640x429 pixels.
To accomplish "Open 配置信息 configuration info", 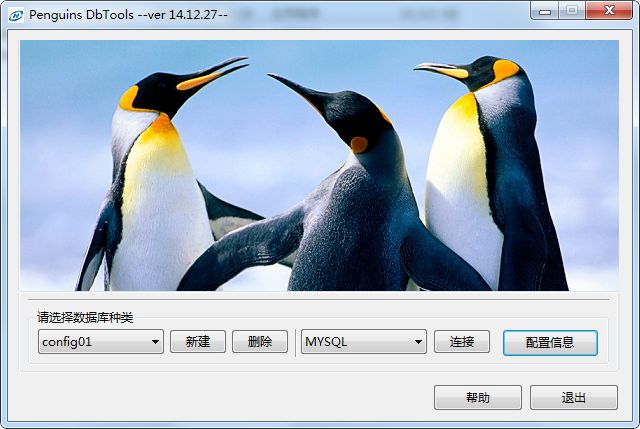I will (550, 343).
